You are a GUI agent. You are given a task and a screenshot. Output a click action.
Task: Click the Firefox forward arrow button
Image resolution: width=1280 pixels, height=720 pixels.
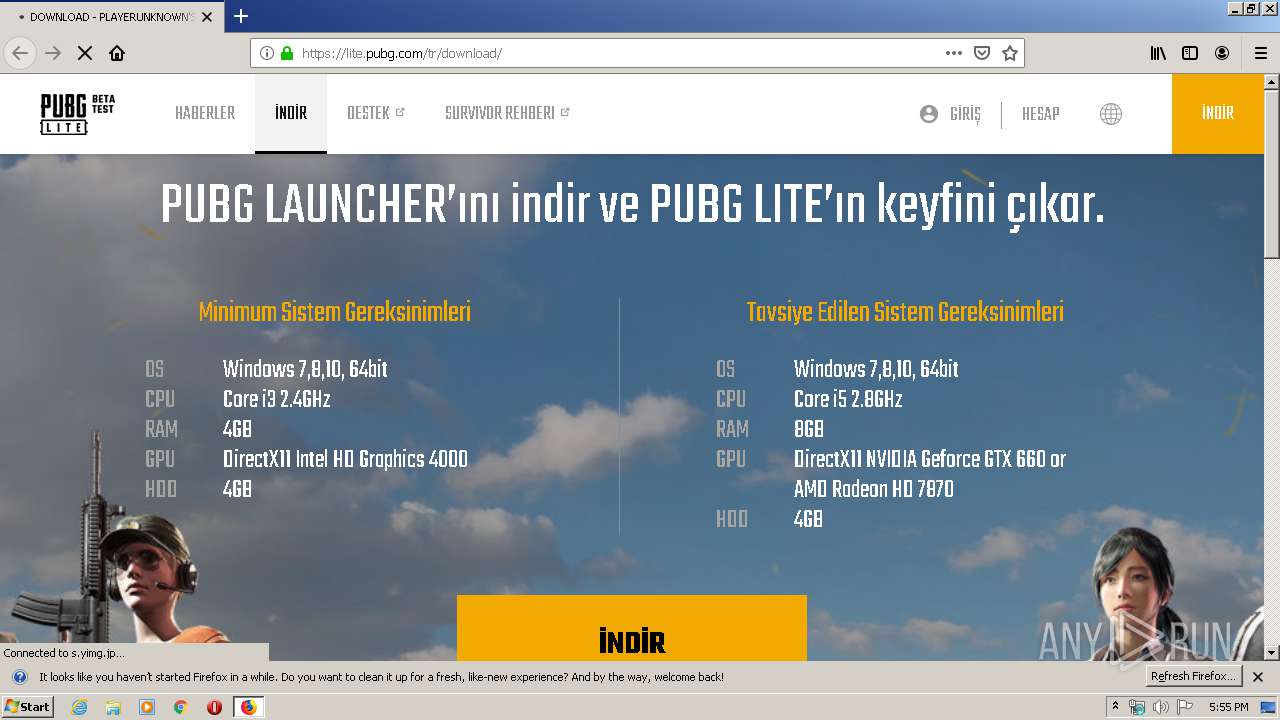click(53, 53)
